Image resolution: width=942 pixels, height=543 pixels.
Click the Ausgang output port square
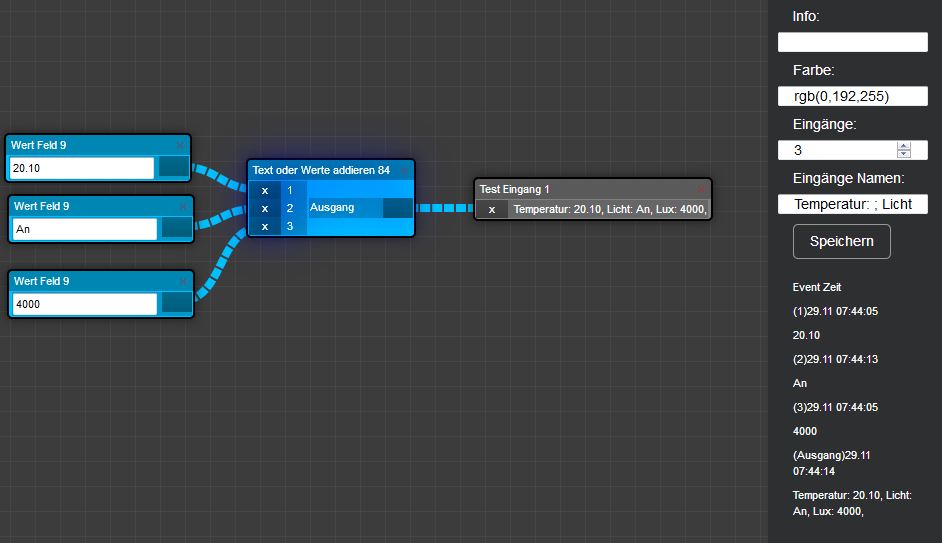(x=398, y=208)
